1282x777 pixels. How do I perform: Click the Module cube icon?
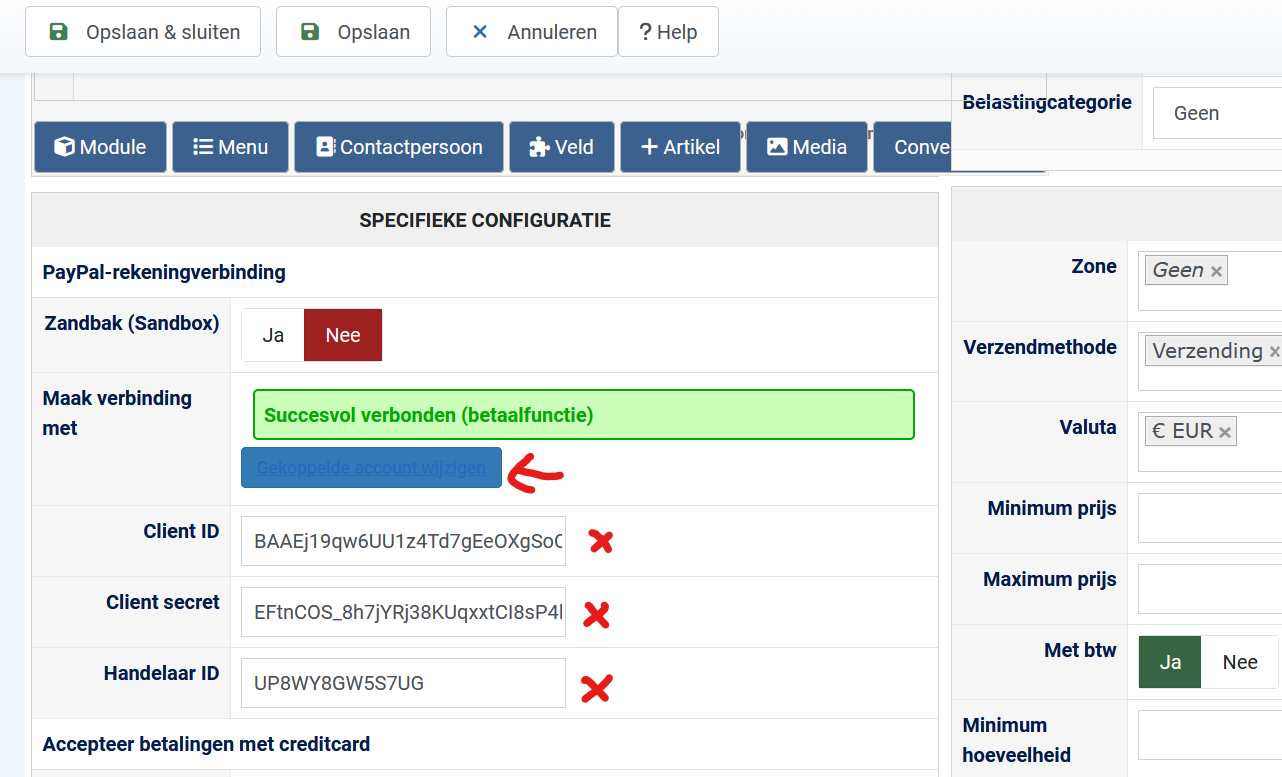pyautogui.click(x=65, y=147)
